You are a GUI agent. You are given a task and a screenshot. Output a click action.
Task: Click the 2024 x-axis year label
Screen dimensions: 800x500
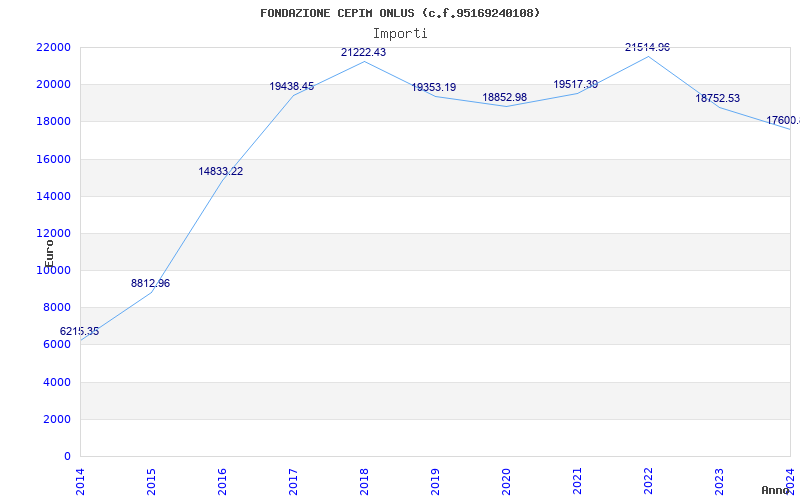point(790,481)
